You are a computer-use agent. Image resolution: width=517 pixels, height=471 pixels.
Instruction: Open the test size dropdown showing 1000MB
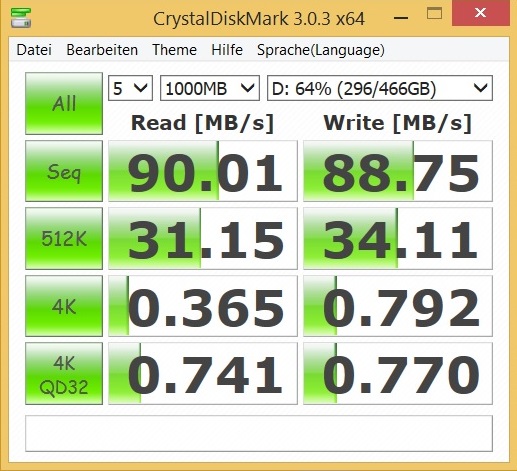210,88
